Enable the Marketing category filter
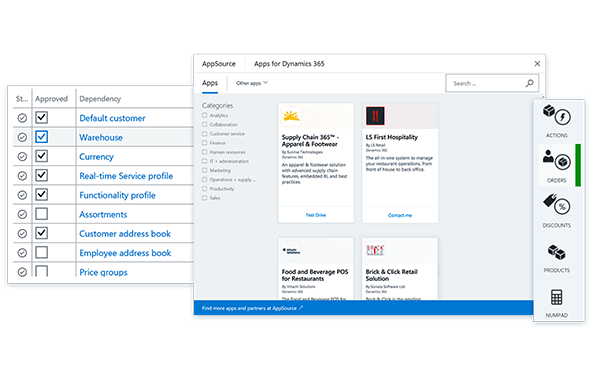594x366 pixels. coord(205,170)
